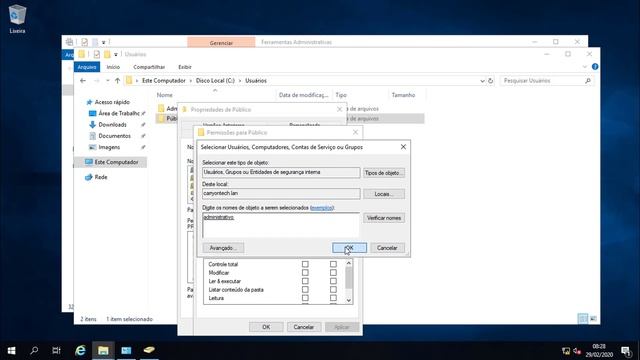Select Downloads in quick access
This screenshot has height=360, width=640.
[x=112, y=124]
